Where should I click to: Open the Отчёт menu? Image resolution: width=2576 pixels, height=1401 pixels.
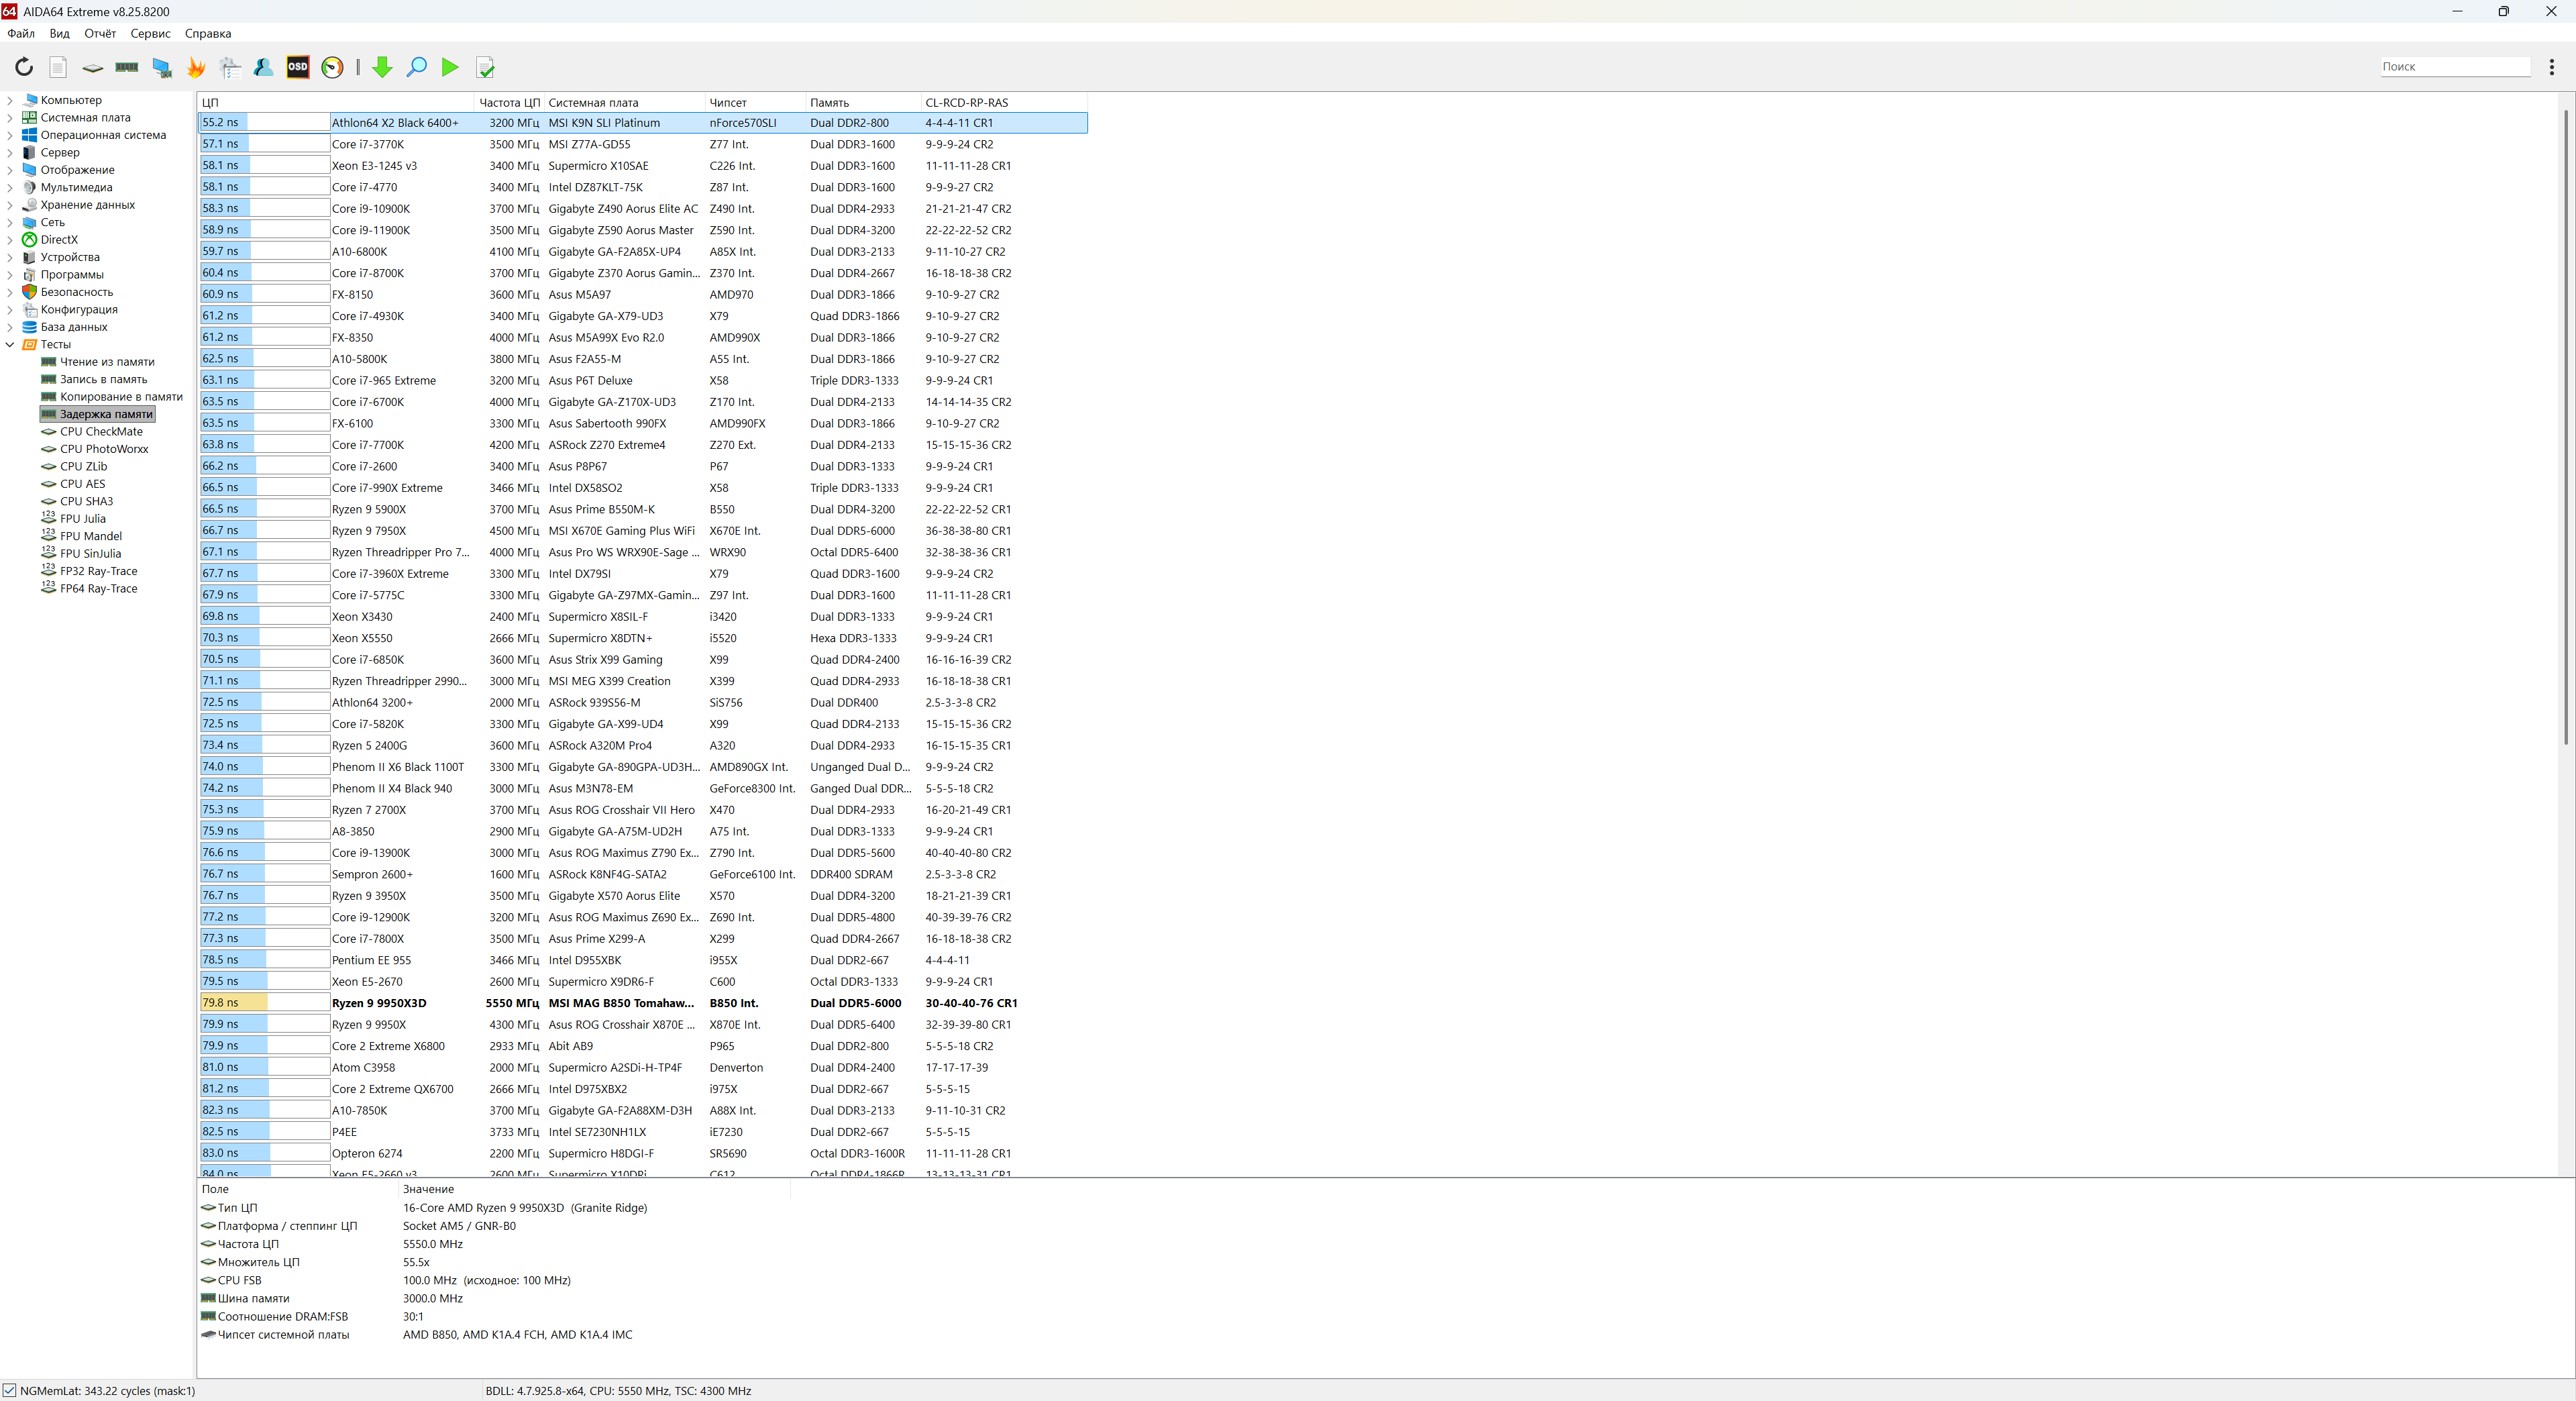pyautogui.click(x=100, y=33)
